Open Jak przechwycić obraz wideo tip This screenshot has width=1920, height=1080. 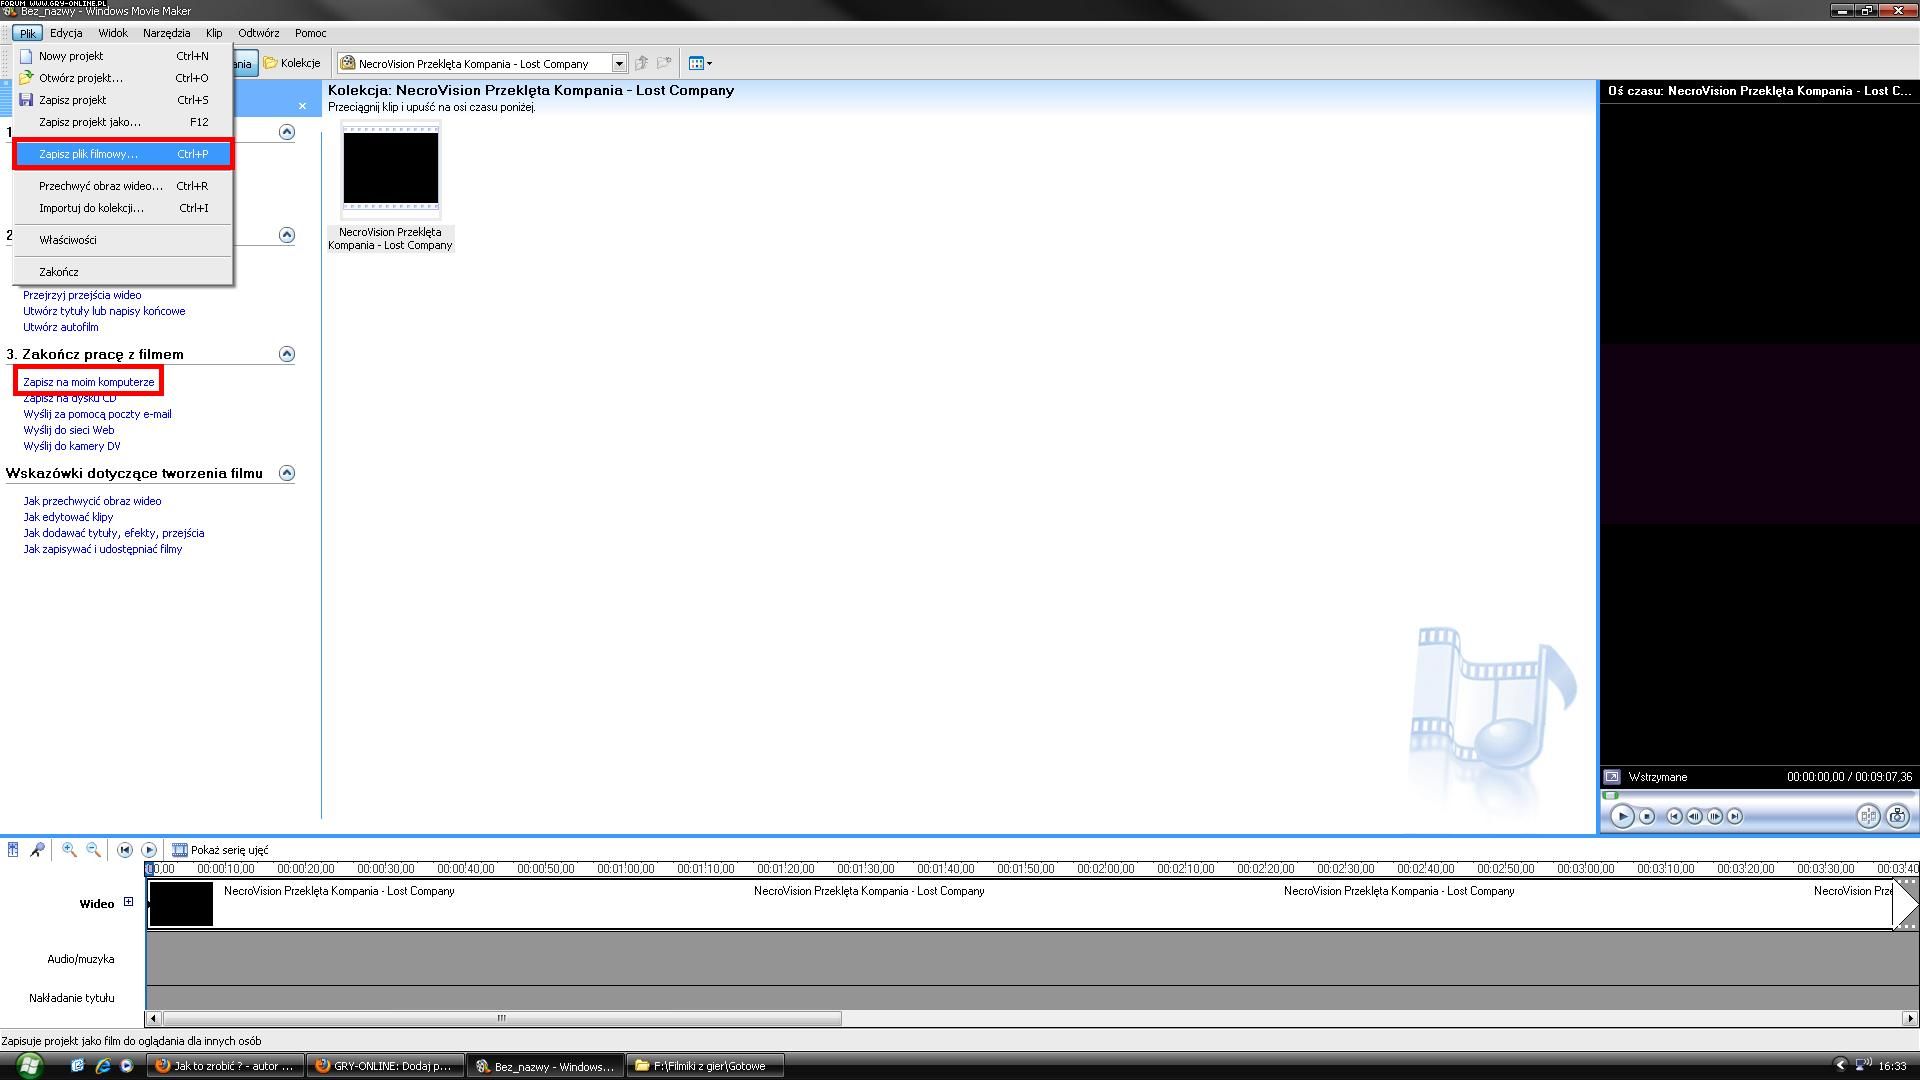coord(92,501)
